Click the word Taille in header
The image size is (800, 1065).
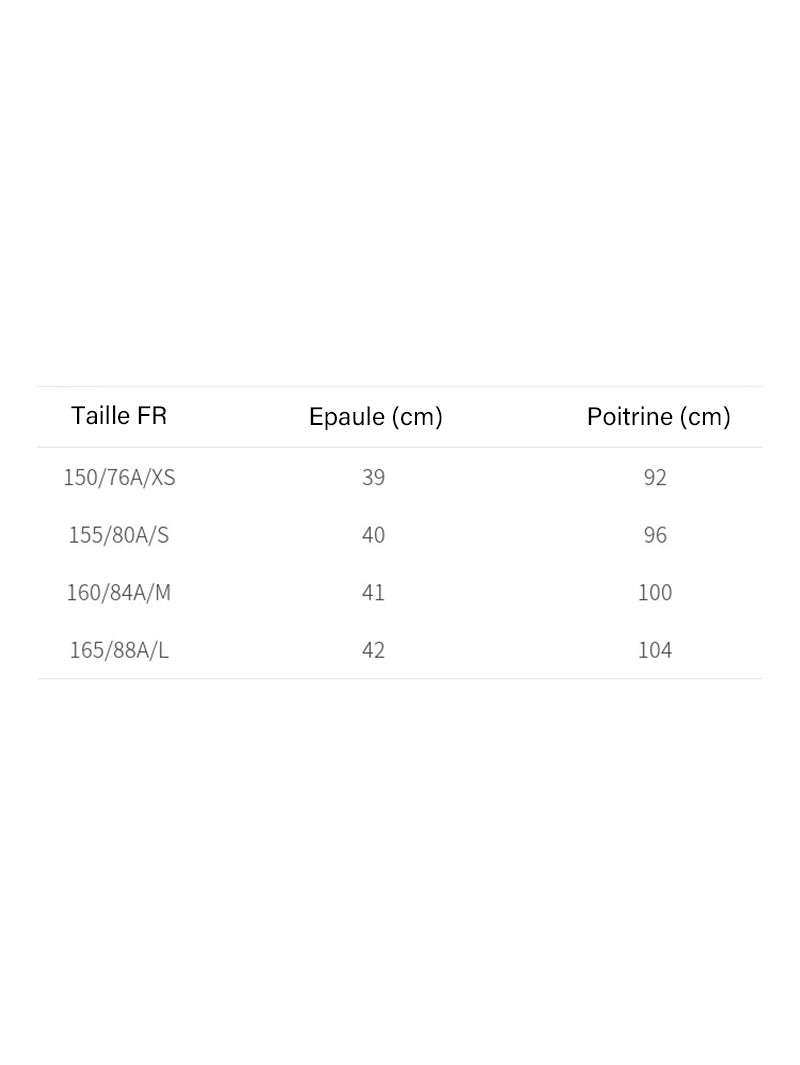tap(101, 416)
